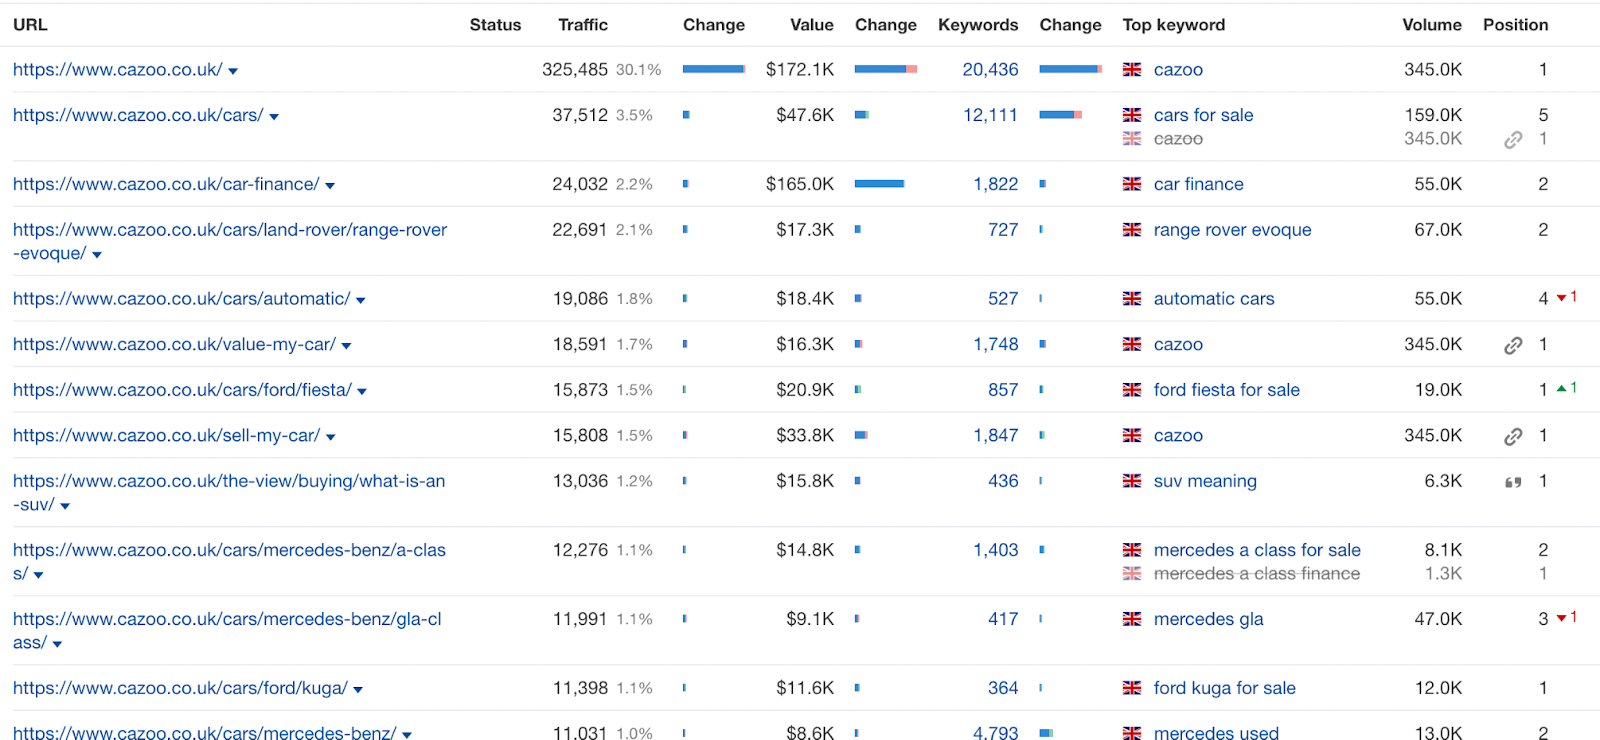Viewport: 1600px width, 740px height.
Task: Expand the dropdown arrow beside ford/kuga URL
Action: 358,690
